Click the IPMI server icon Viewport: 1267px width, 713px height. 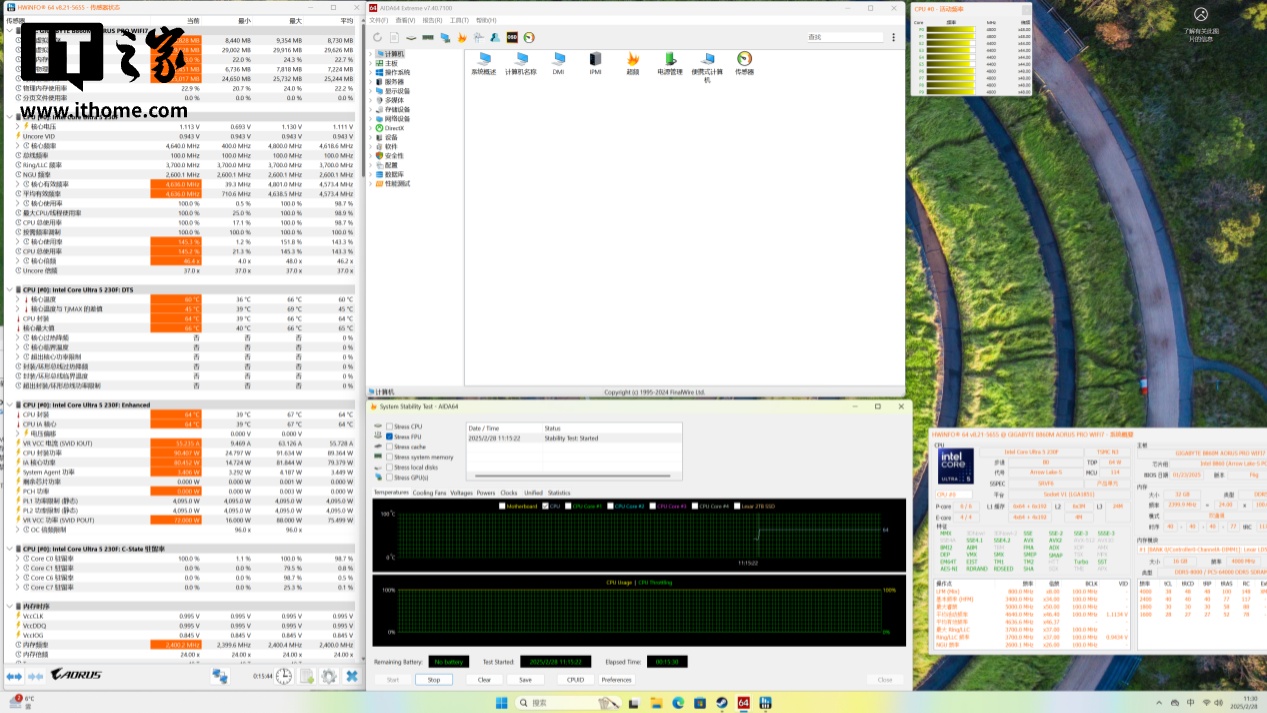point(596,61)
